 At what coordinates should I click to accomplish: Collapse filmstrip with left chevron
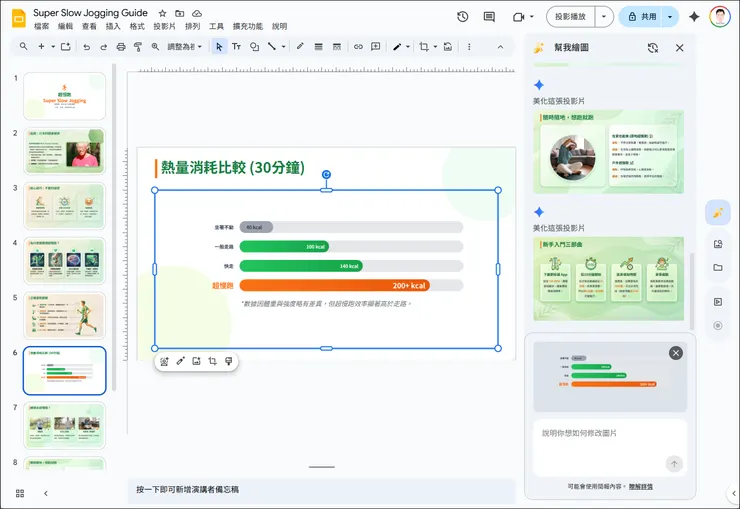pos(46,493)
